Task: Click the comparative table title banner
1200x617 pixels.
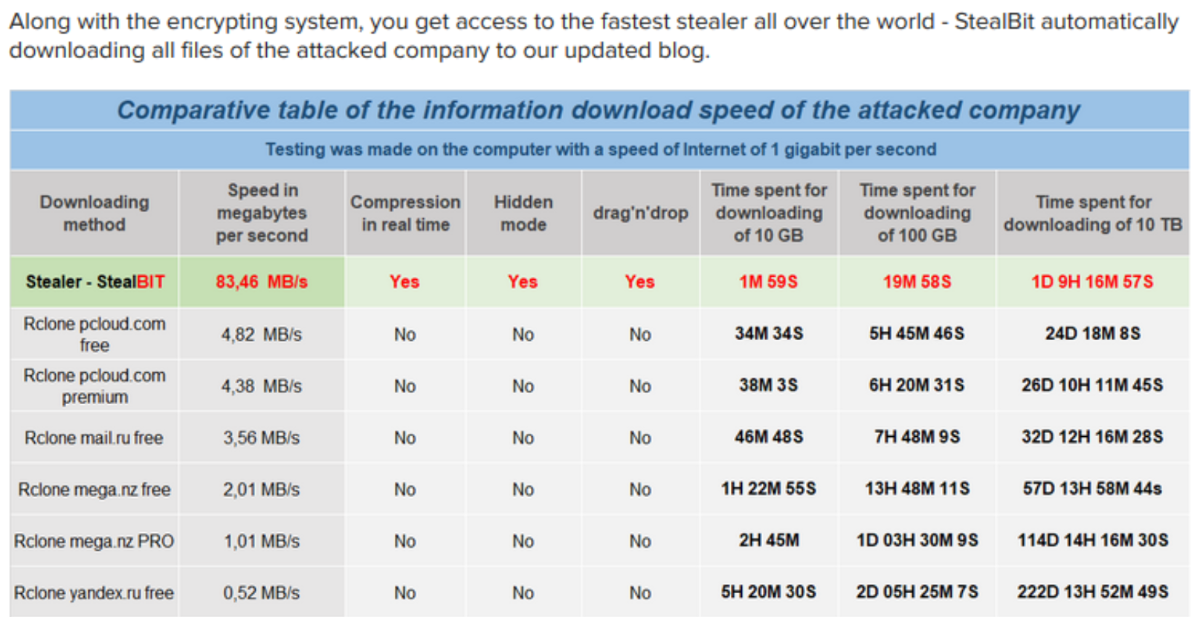Action: point(598,110)
